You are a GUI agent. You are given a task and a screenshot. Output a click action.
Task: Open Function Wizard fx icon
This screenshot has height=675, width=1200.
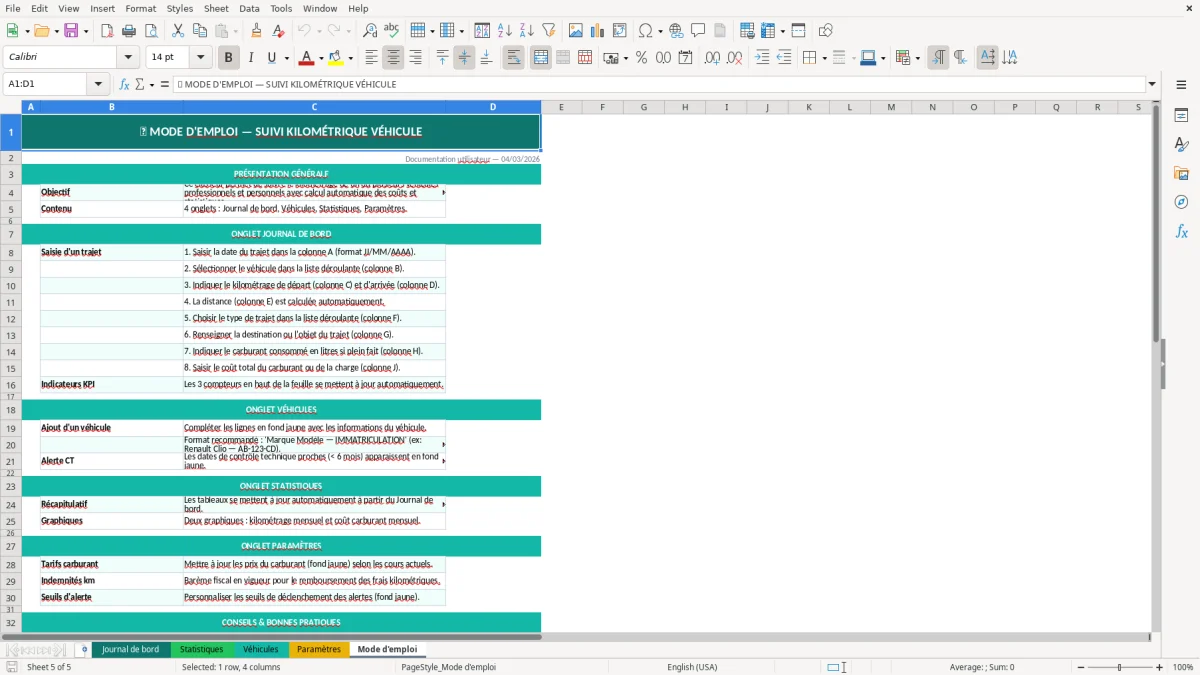pyautogui.click(x=124, y=84)
